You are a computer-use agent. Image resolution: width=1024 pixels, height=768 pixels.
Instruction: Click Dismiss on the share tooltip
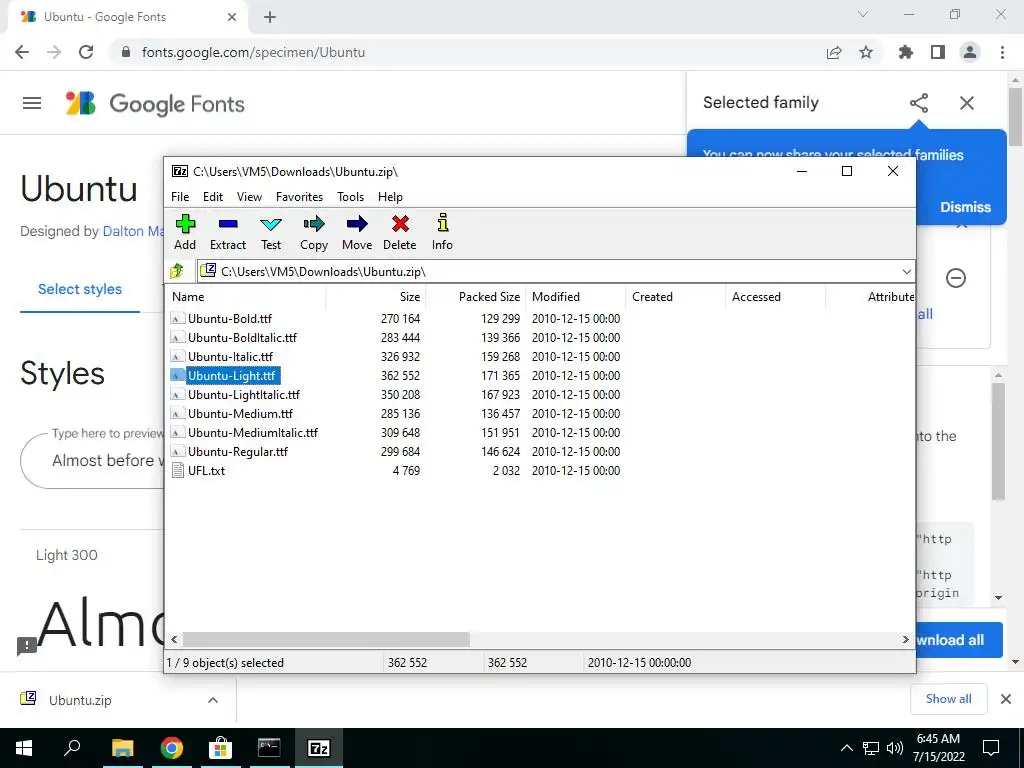click(x=965, y=207)
